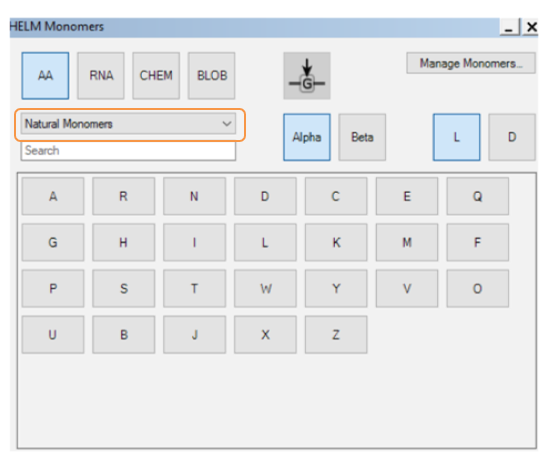The width and height of the screenshot is (549, 459).
Task: Choose the G glycine monomer tile
Action: (x=53, y=242)
